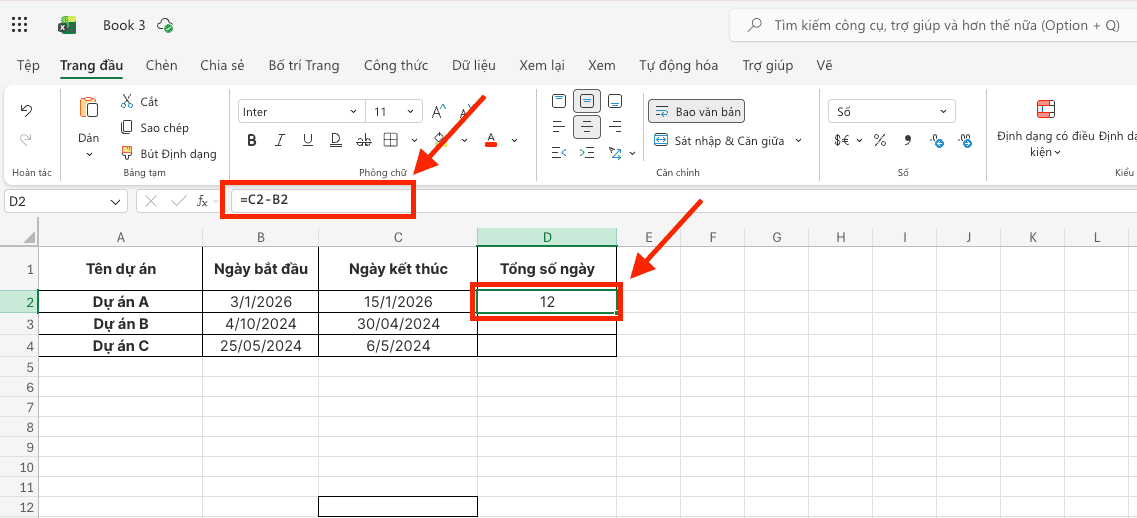Toggle single Underline formatting

pyautogui.click(x=307, y=140)
